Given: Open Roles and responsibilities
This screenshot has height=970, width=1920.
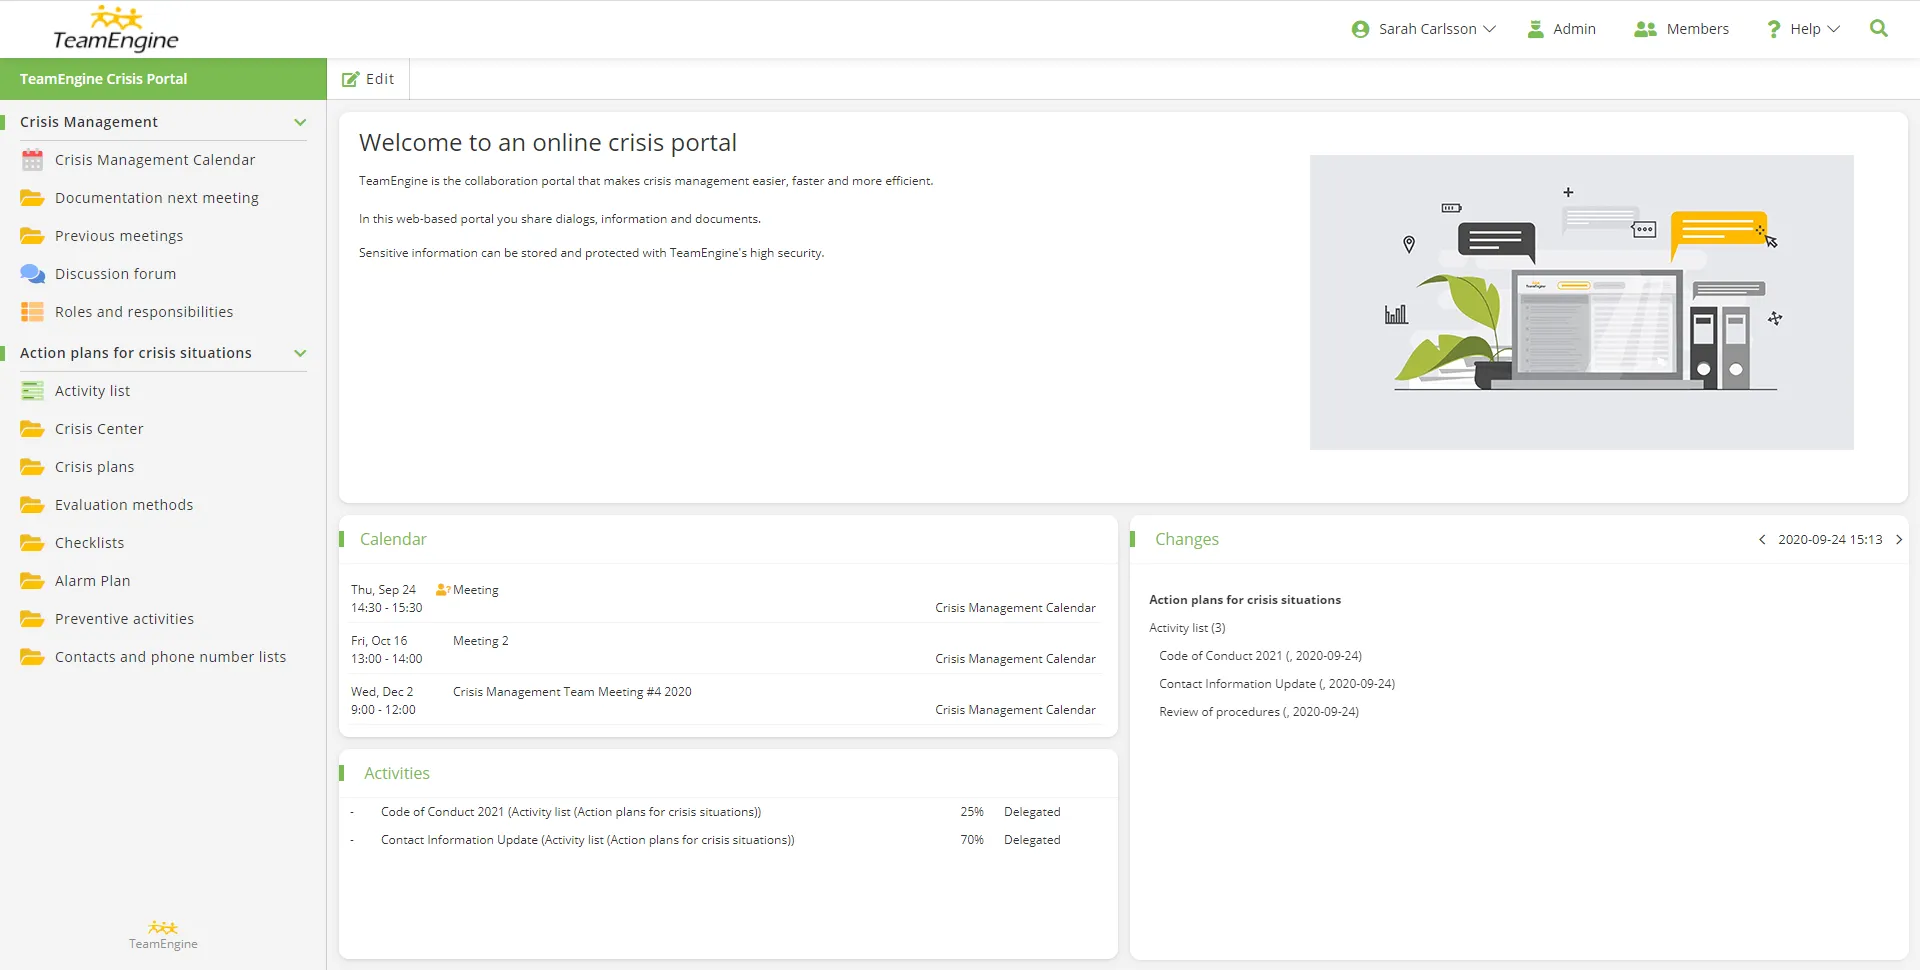Looking at the screenshot, I should point(144,312).
